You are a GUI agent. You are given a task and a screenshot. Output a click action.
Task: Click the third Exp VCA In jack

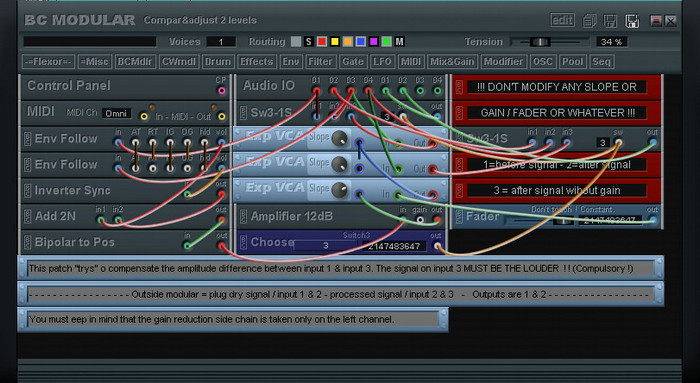[398, 195]
